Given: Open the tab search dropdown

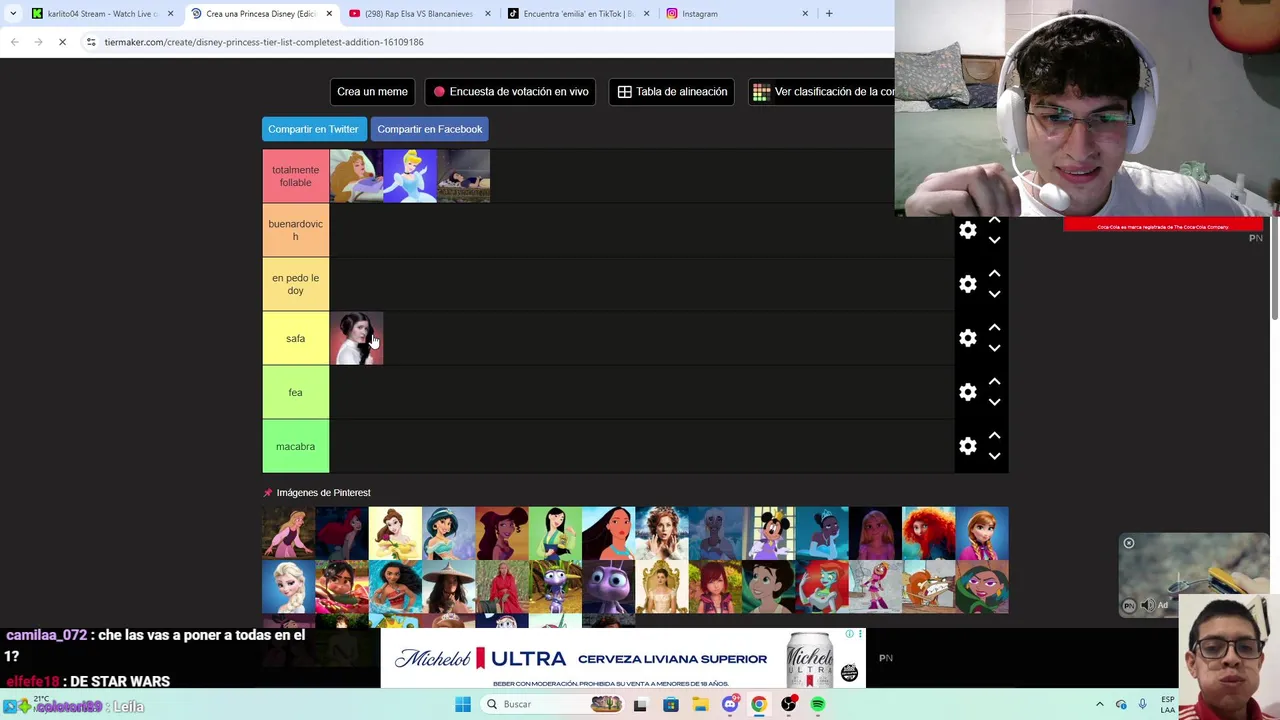Looking at the screenshot, I should 12,14.
